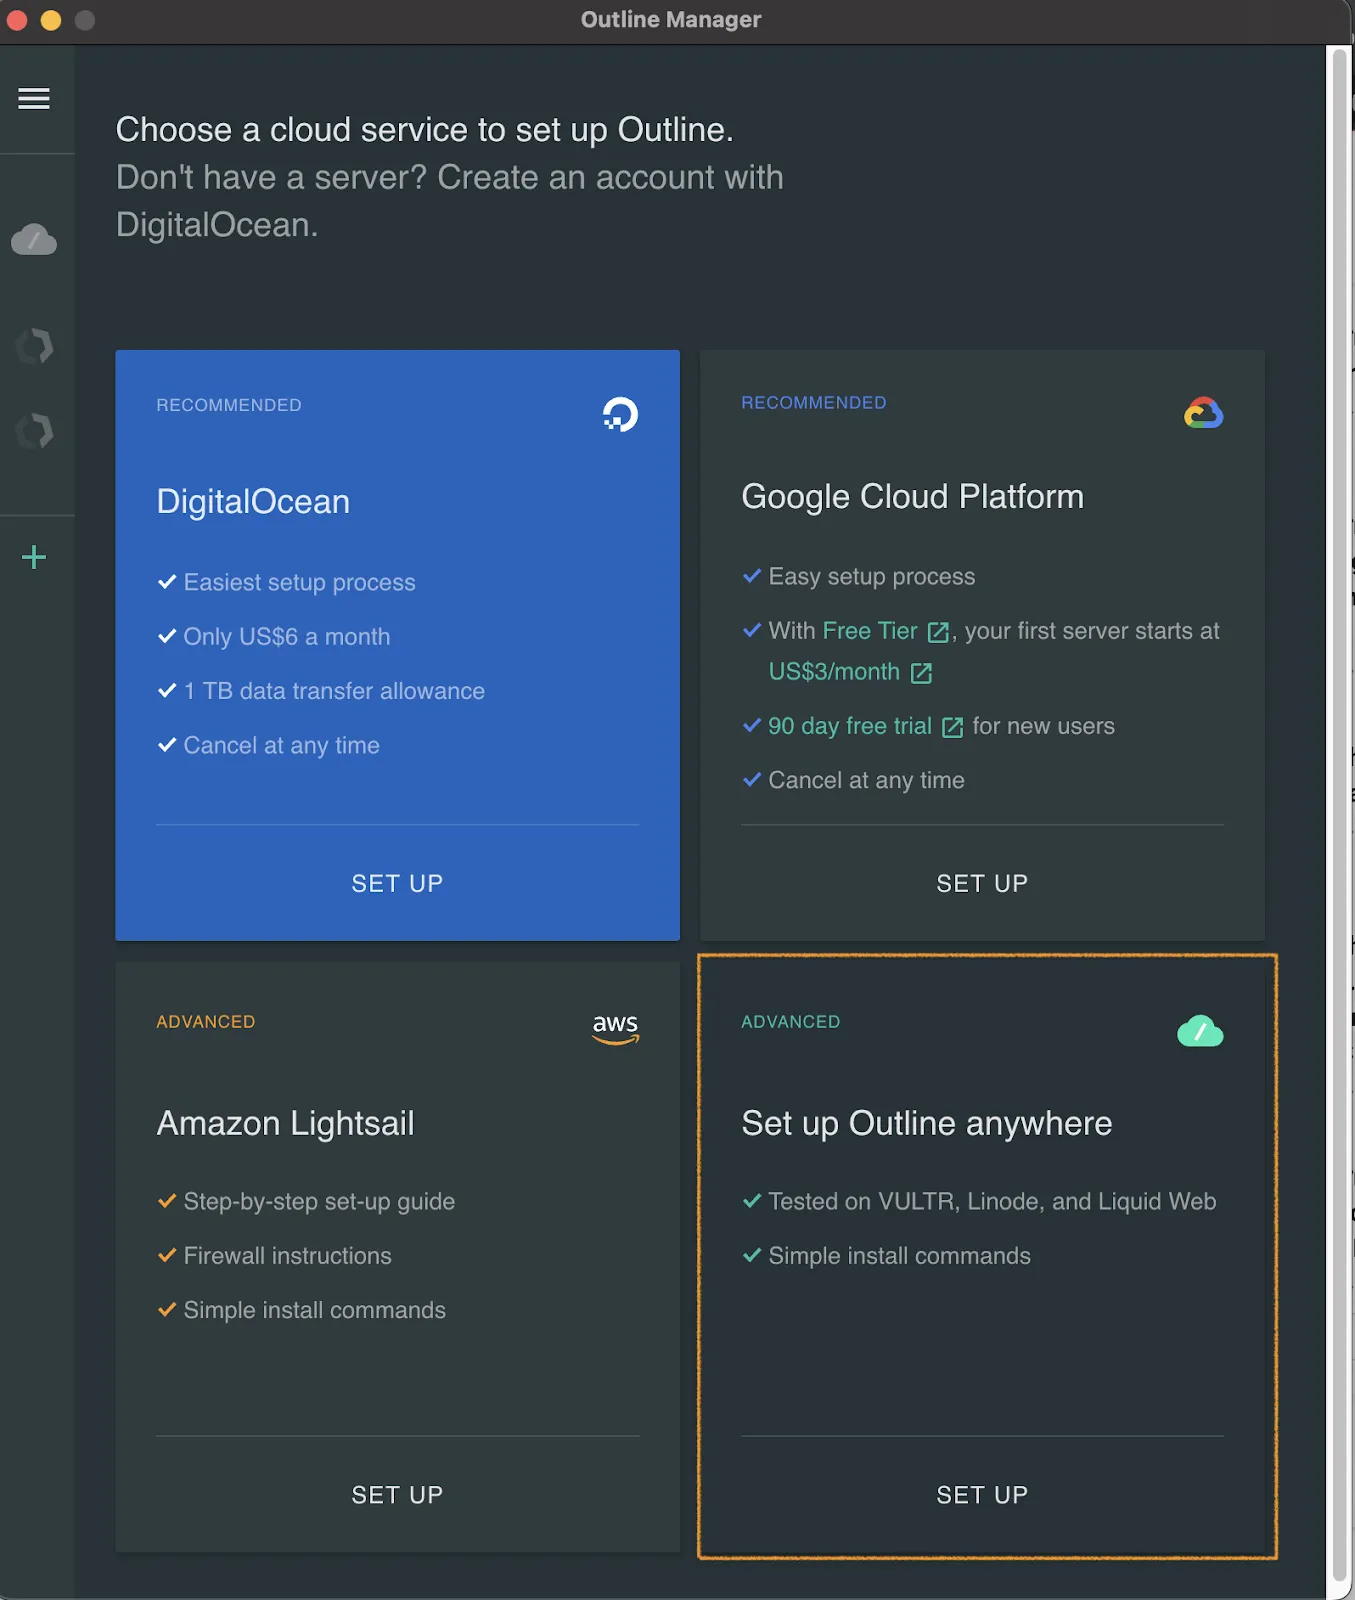Select the first DigitalOcean server icon in sidebar
The width and height of the screenshot is (1355, 1600).
[34, 346]
